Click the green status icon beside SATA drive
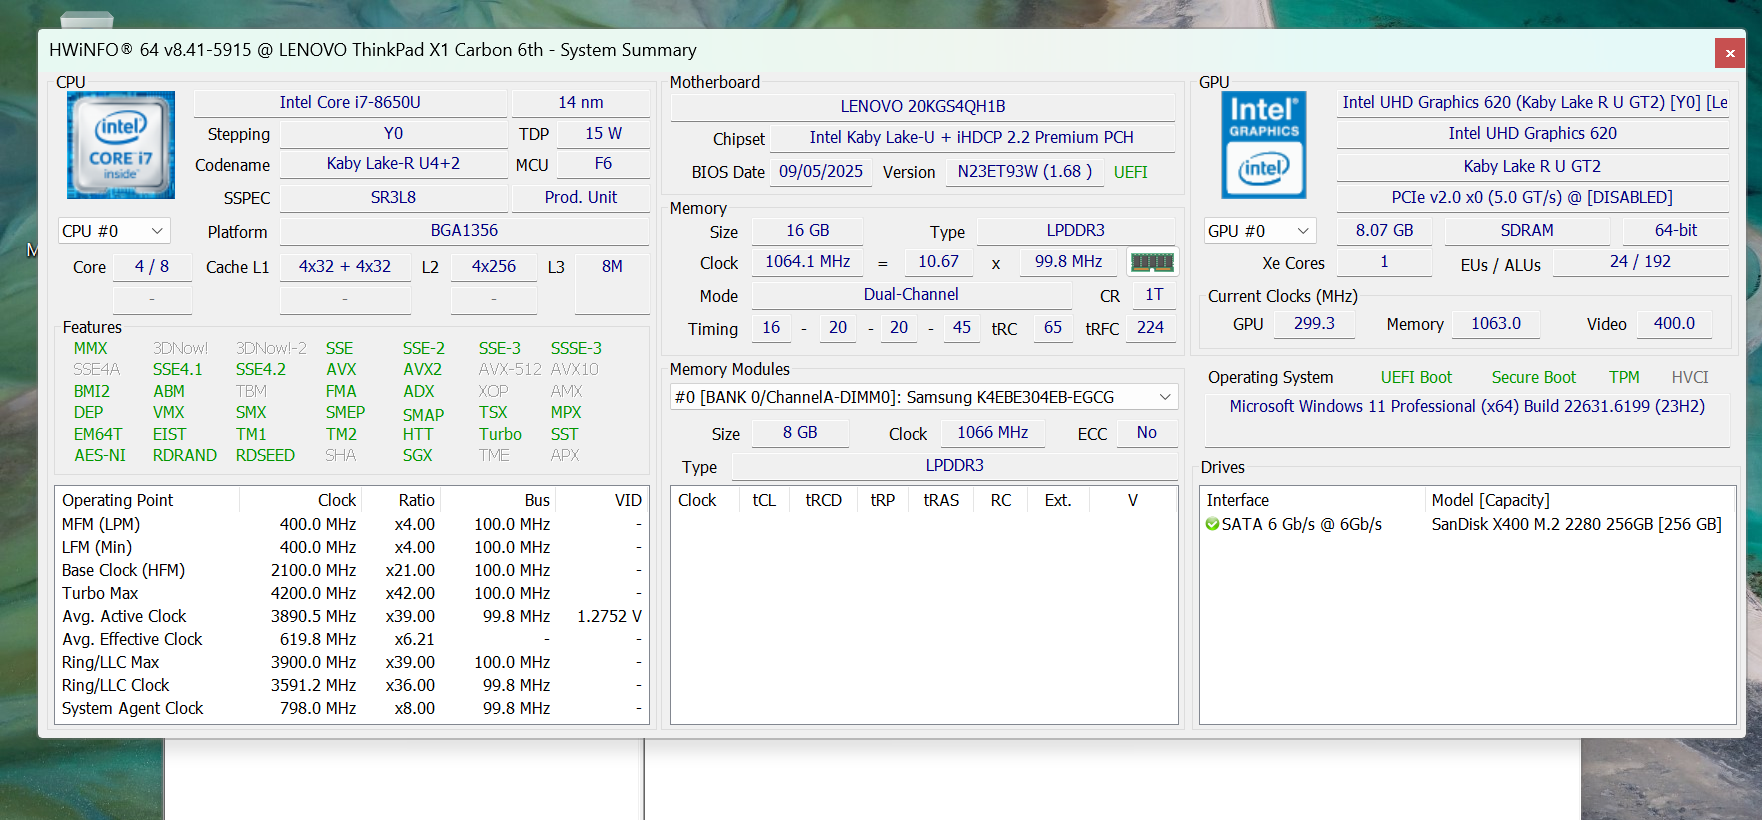 pos(1212,524)
